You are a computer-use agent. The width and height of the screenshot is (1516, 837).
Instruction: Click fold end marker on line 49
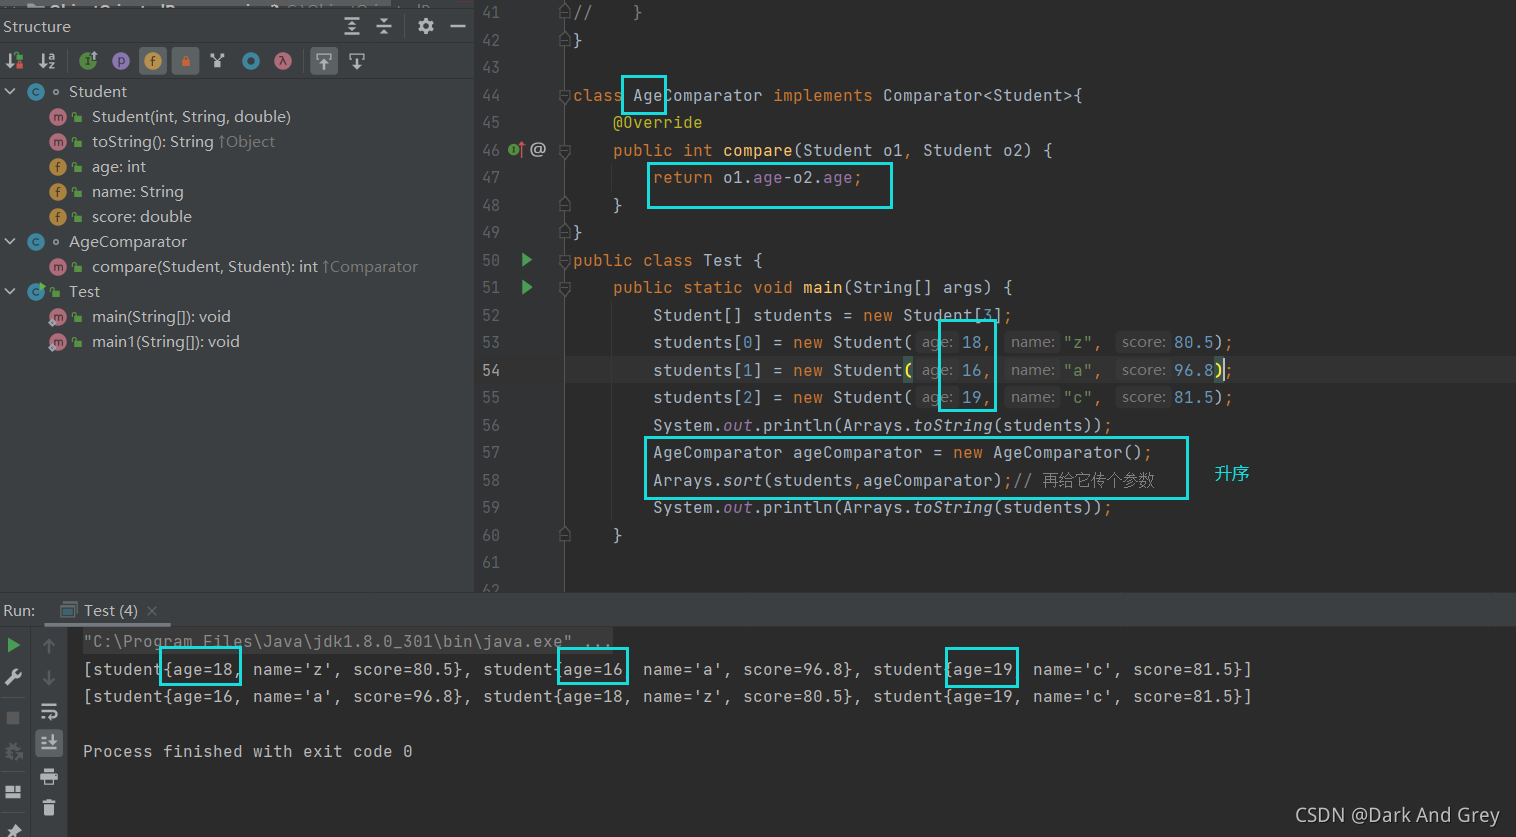click(x=565, y=232)
